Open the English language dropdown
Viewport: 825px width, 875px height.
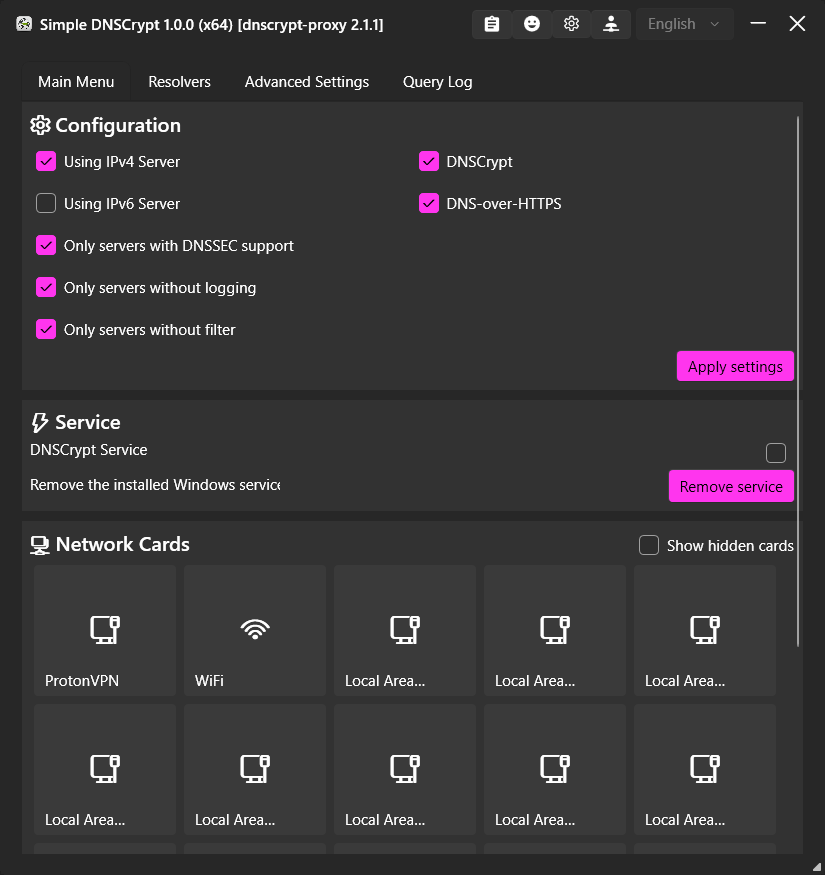coord(684,24)
